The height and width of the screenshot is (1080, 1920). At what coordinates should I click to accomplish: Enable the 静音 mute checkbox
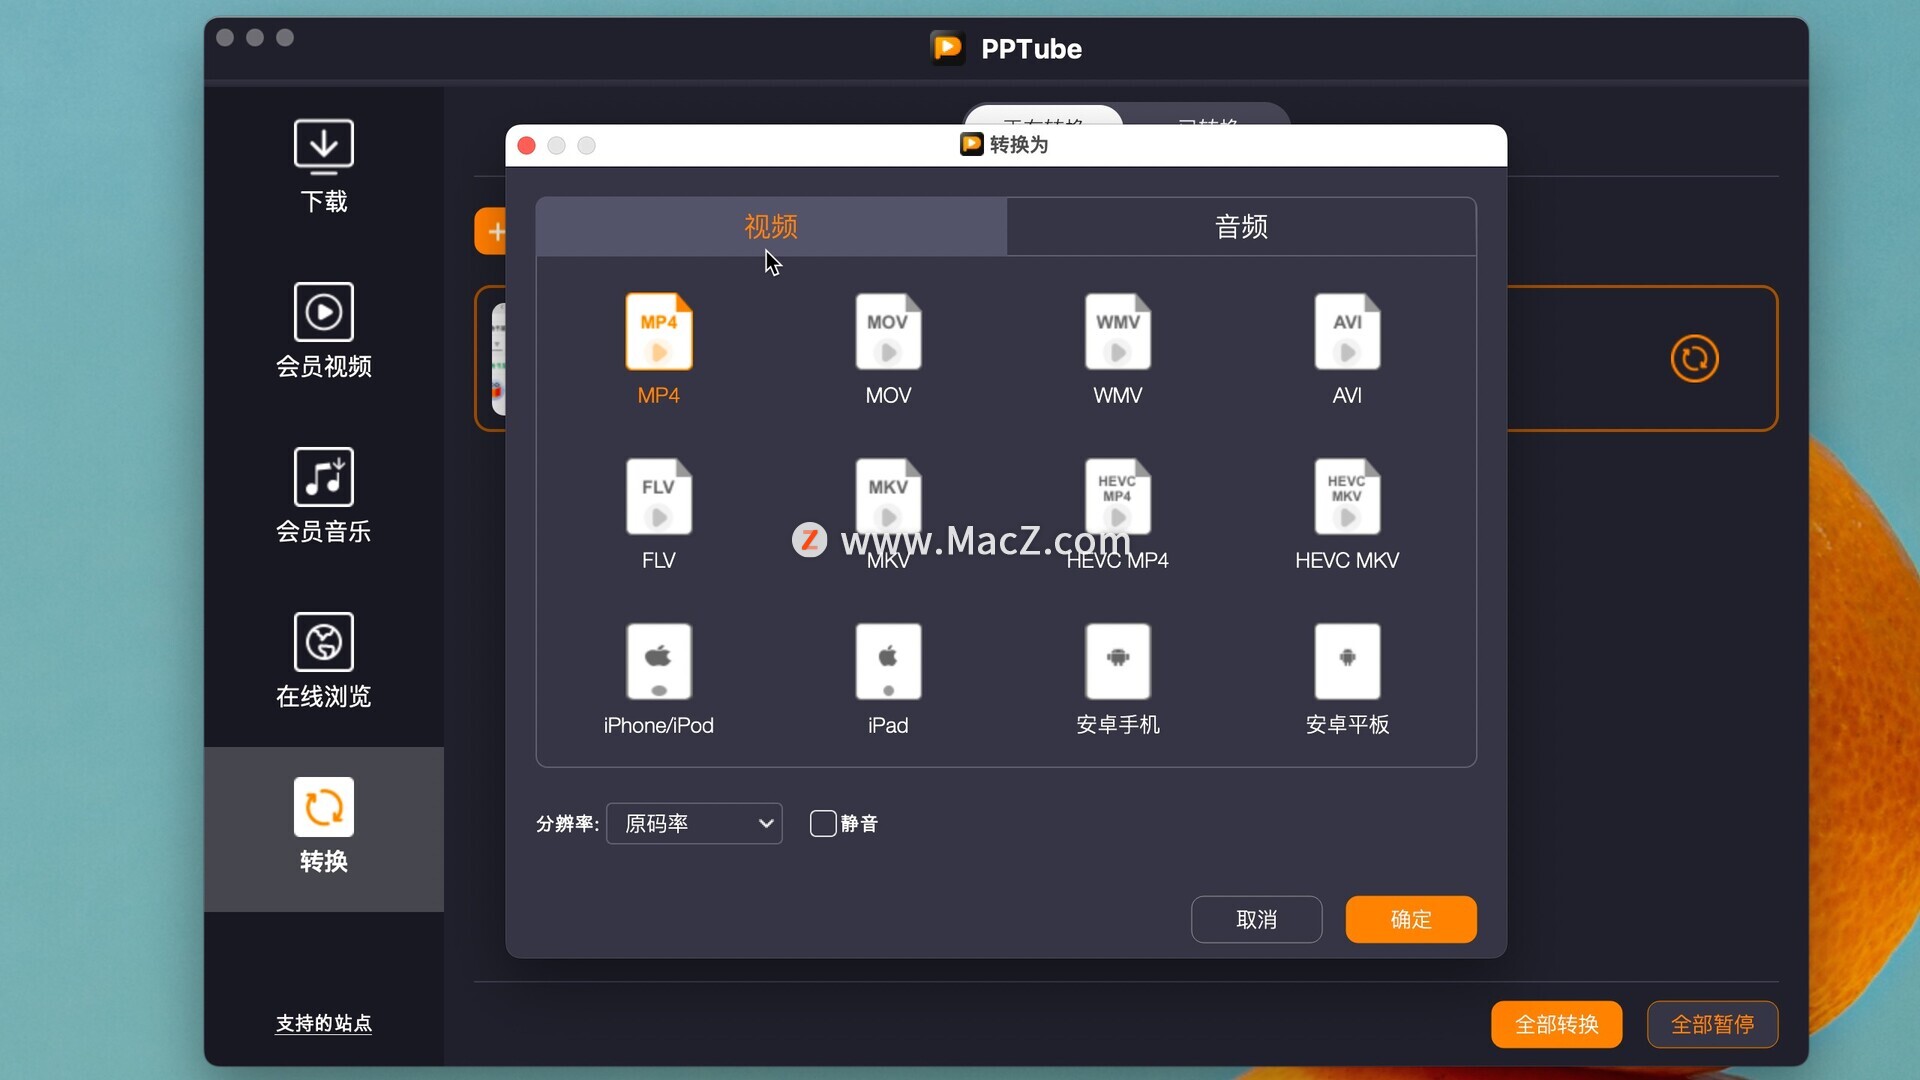[x=822, y=823]
